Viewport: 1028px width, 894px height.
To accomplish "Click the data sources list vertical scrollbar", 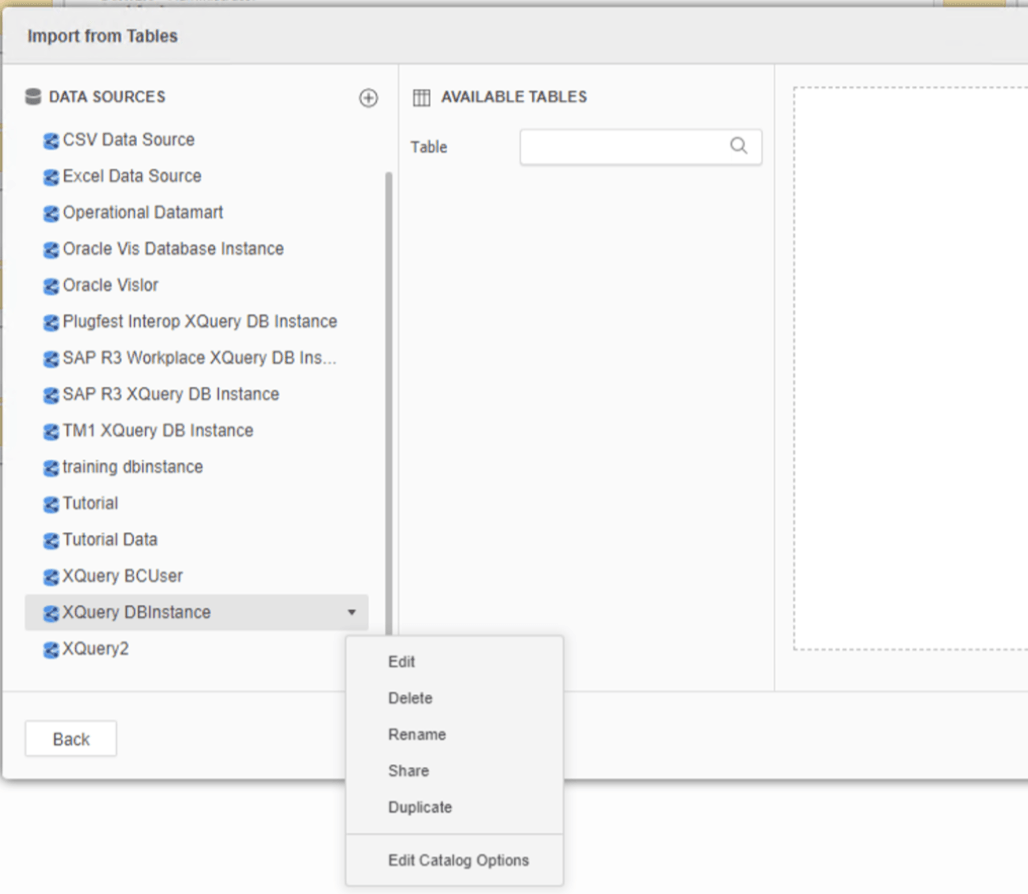I will pos(389,400).
